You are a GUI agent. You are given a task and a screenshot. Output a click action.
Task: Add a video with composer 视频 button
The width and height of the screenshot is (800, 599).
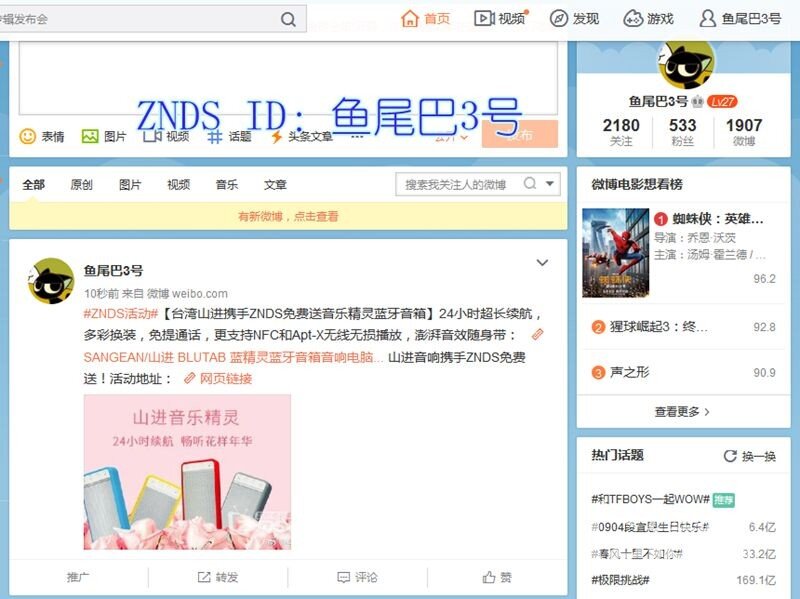click(x=166, y=136)
